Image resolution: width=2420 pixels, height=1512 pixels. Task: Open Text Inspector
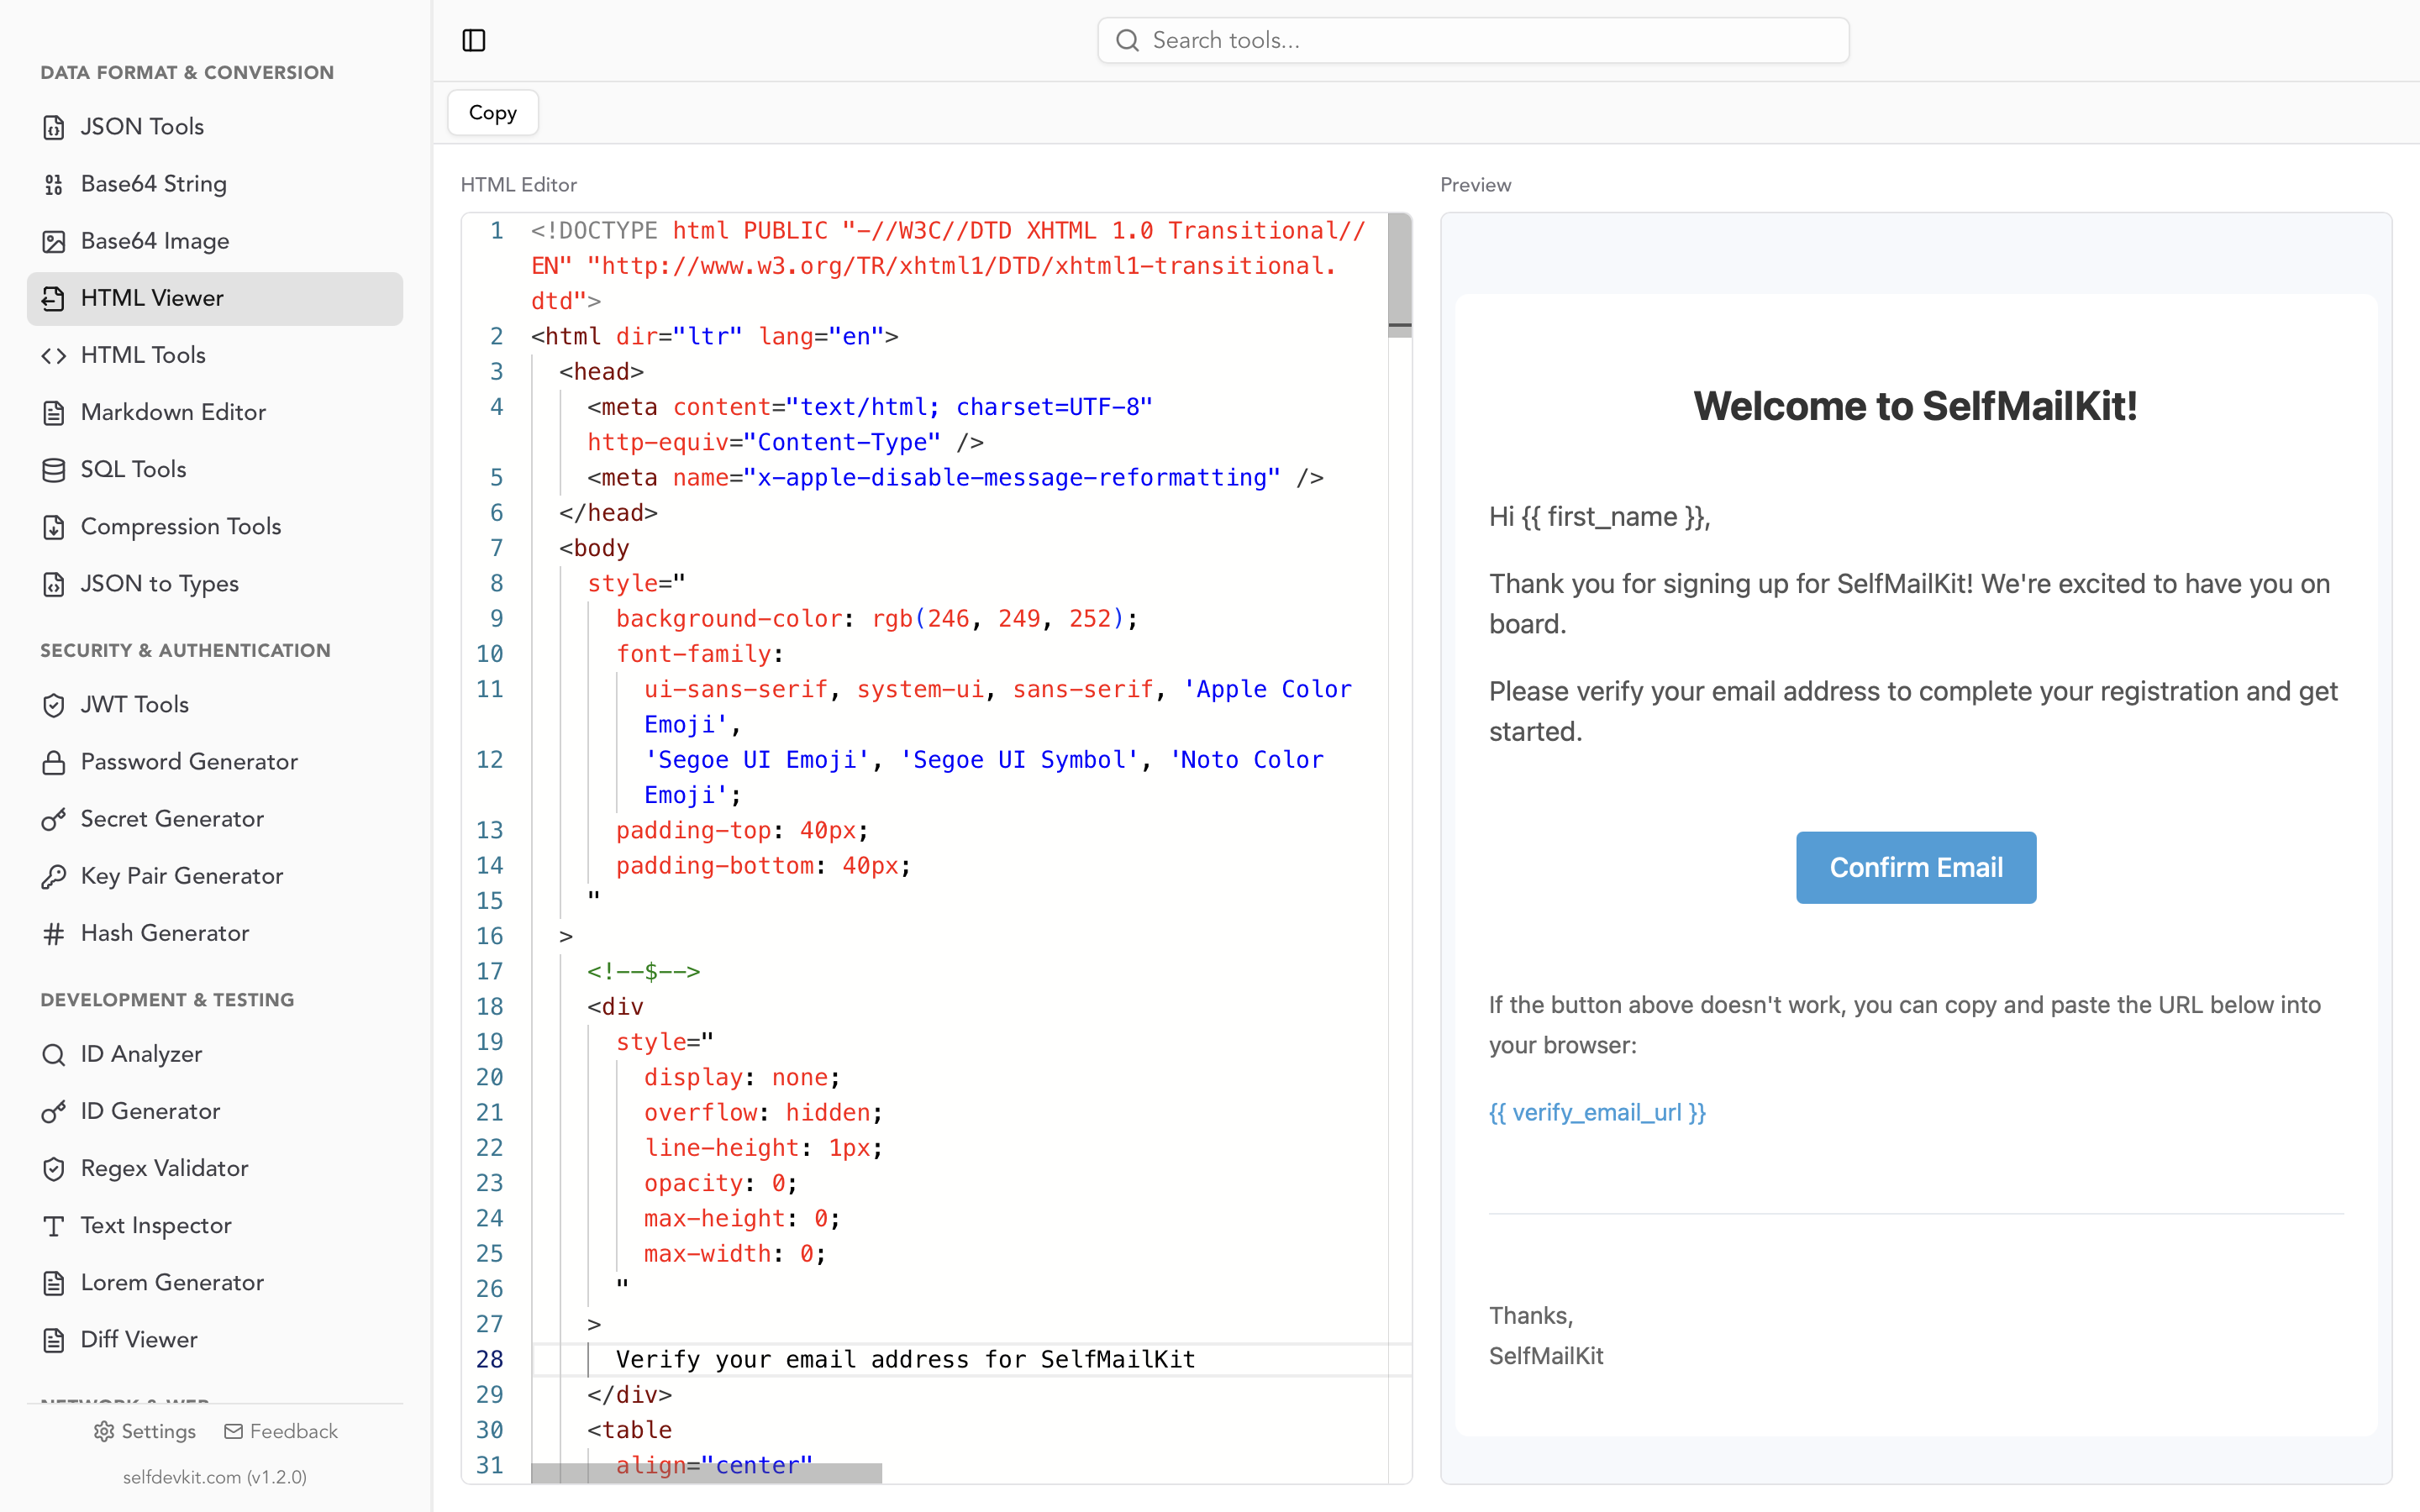tap(215, 1225)
